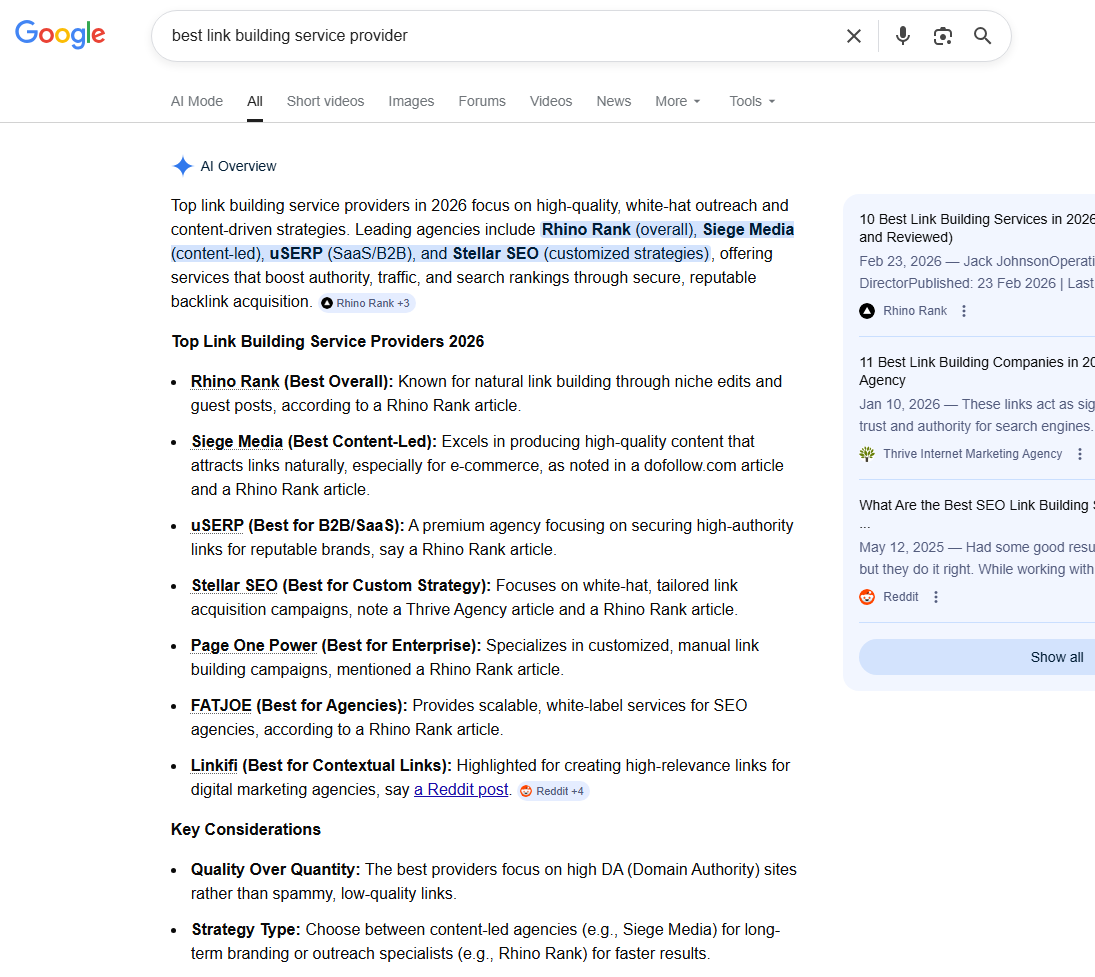Screen dimensions: 1095x977
Task: Click the AI Overview label
Action: click(238, 166)
